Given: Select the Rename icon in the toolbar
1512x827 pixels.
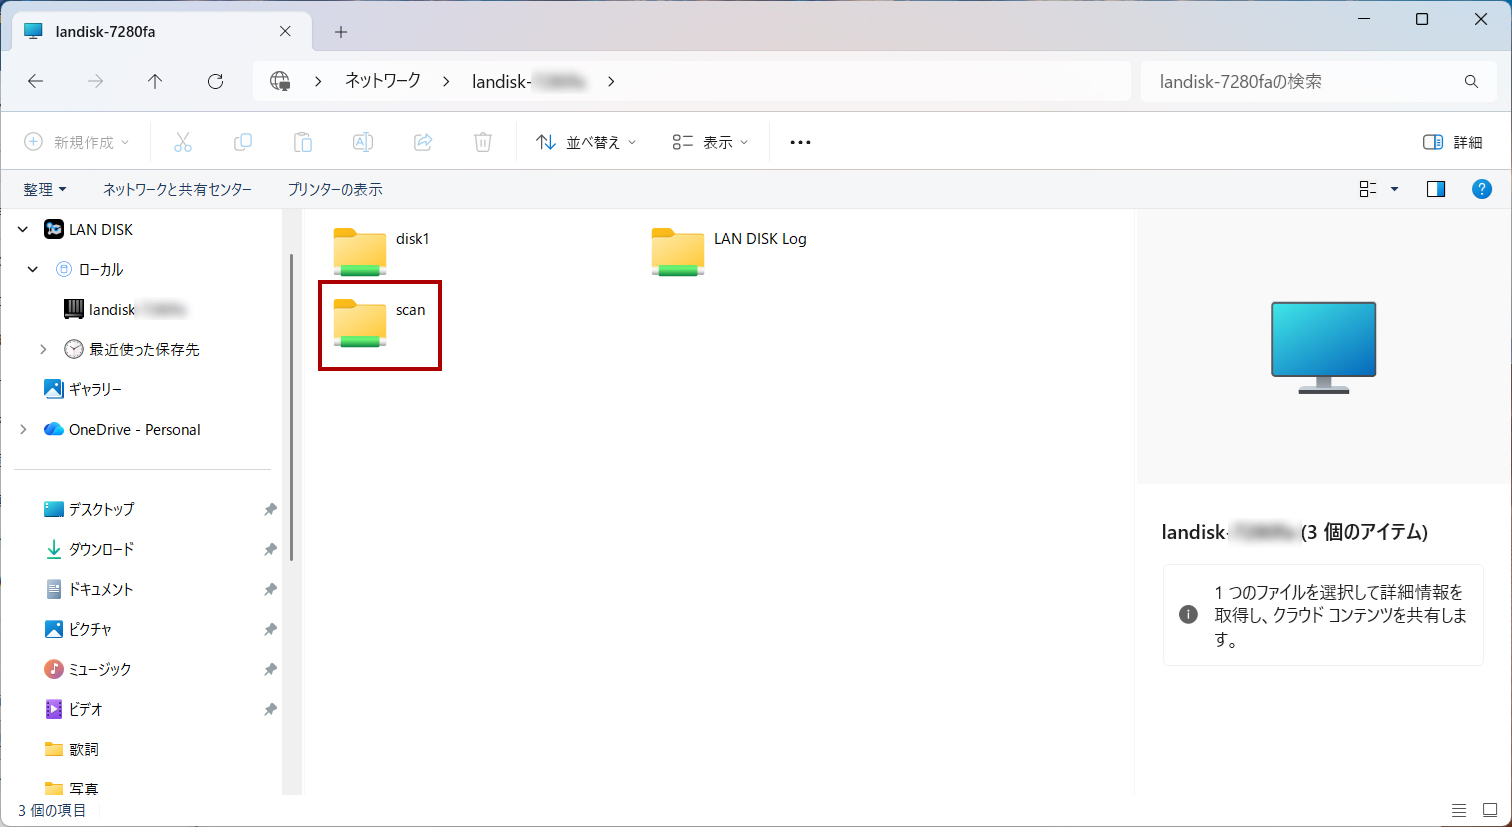Looking at the screenshot, I should point(362,141).
